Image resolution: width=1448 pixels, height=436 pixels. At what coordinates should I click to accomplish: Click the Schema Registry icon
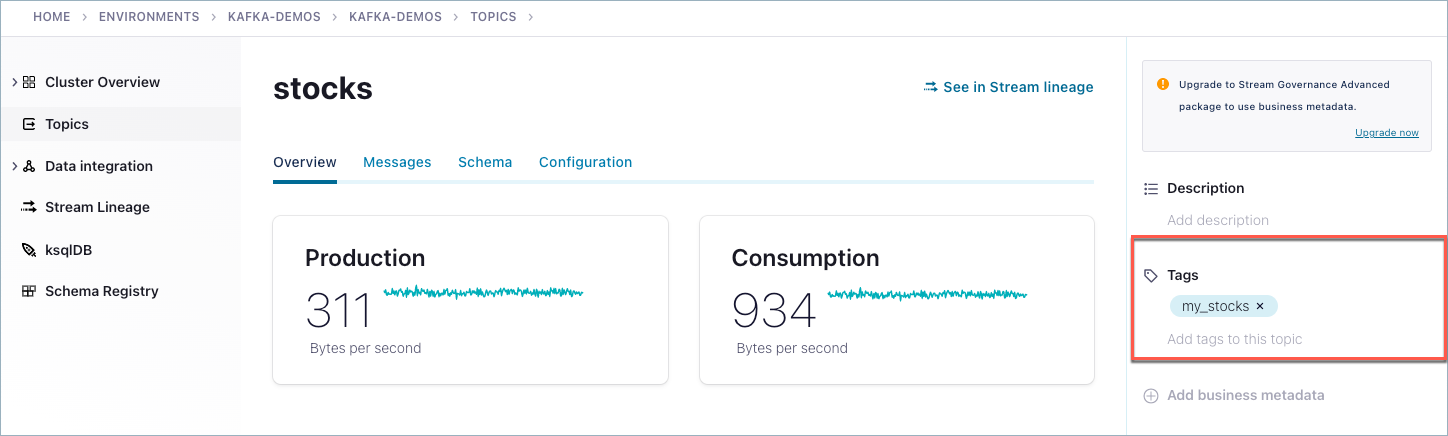coord(29,291)
